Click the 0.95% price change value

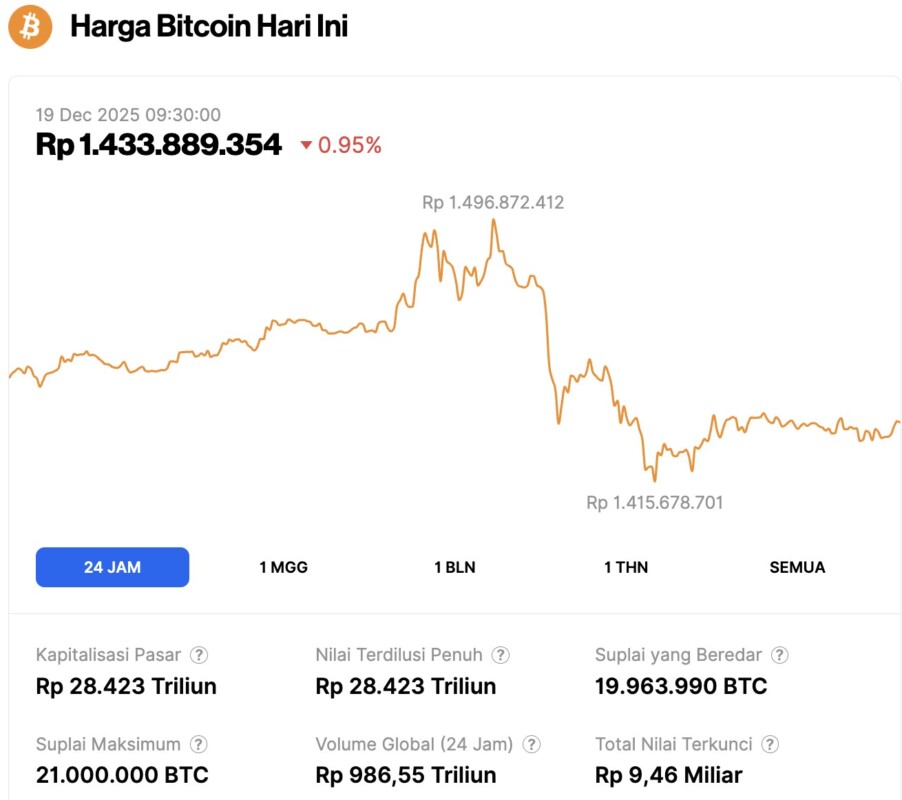coord(350,146)
